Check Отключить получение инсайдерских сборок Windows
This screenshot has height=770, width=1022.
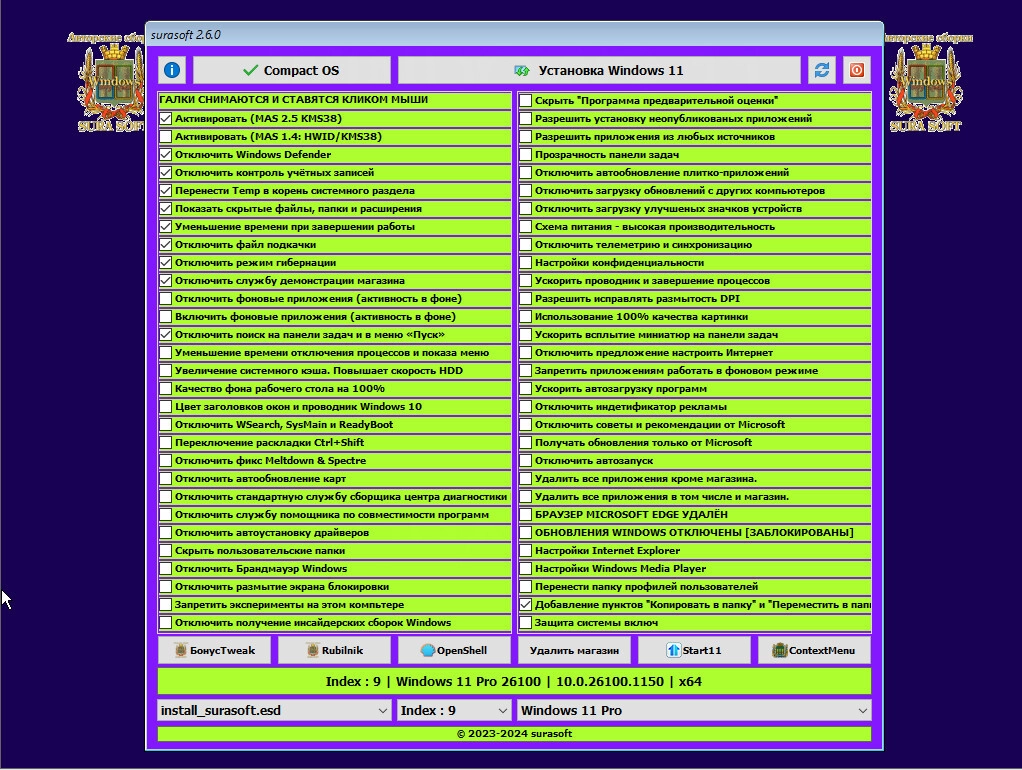[166, 623]
